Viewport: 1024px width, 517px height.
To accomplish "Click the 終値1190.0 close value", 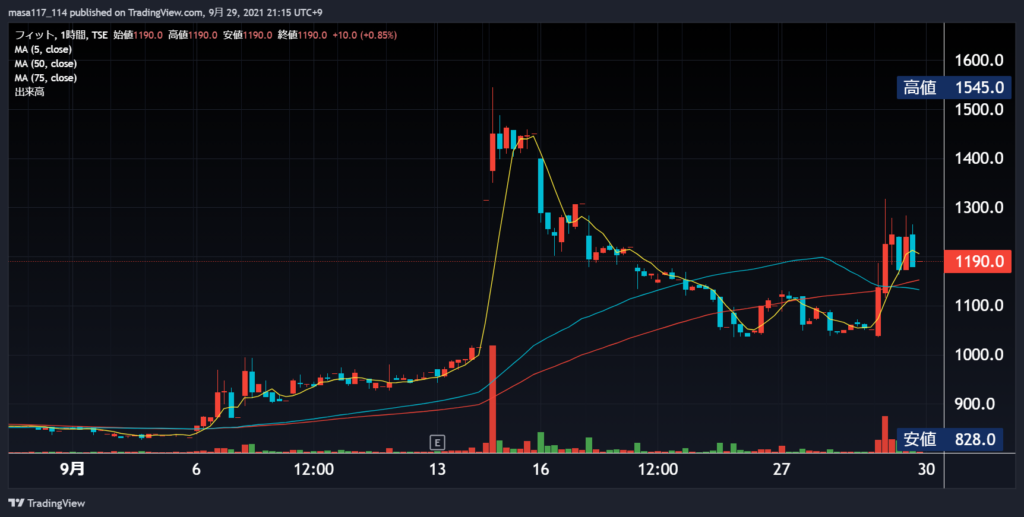I will [302, 35].
